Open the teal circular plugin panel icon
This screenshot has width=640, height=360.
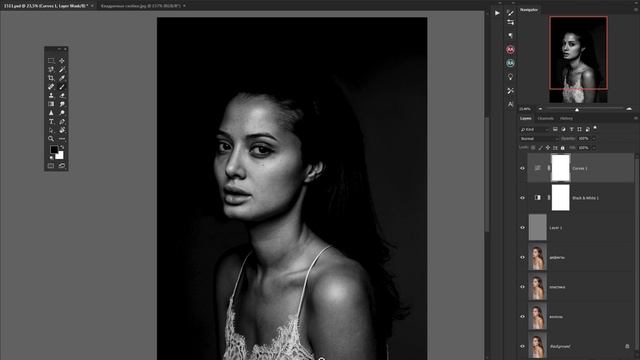(x=510, y=63)
